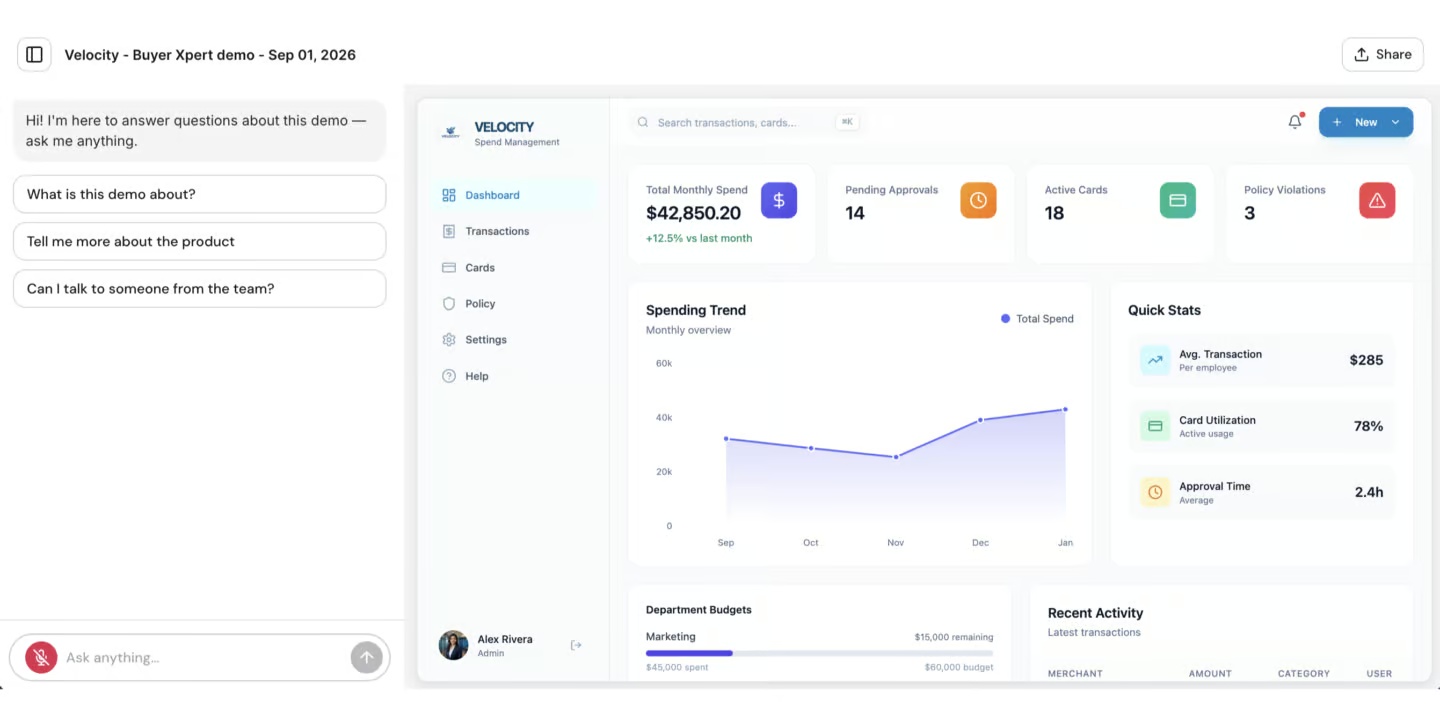Click the CATEGORY column header

click(1304, 674)
